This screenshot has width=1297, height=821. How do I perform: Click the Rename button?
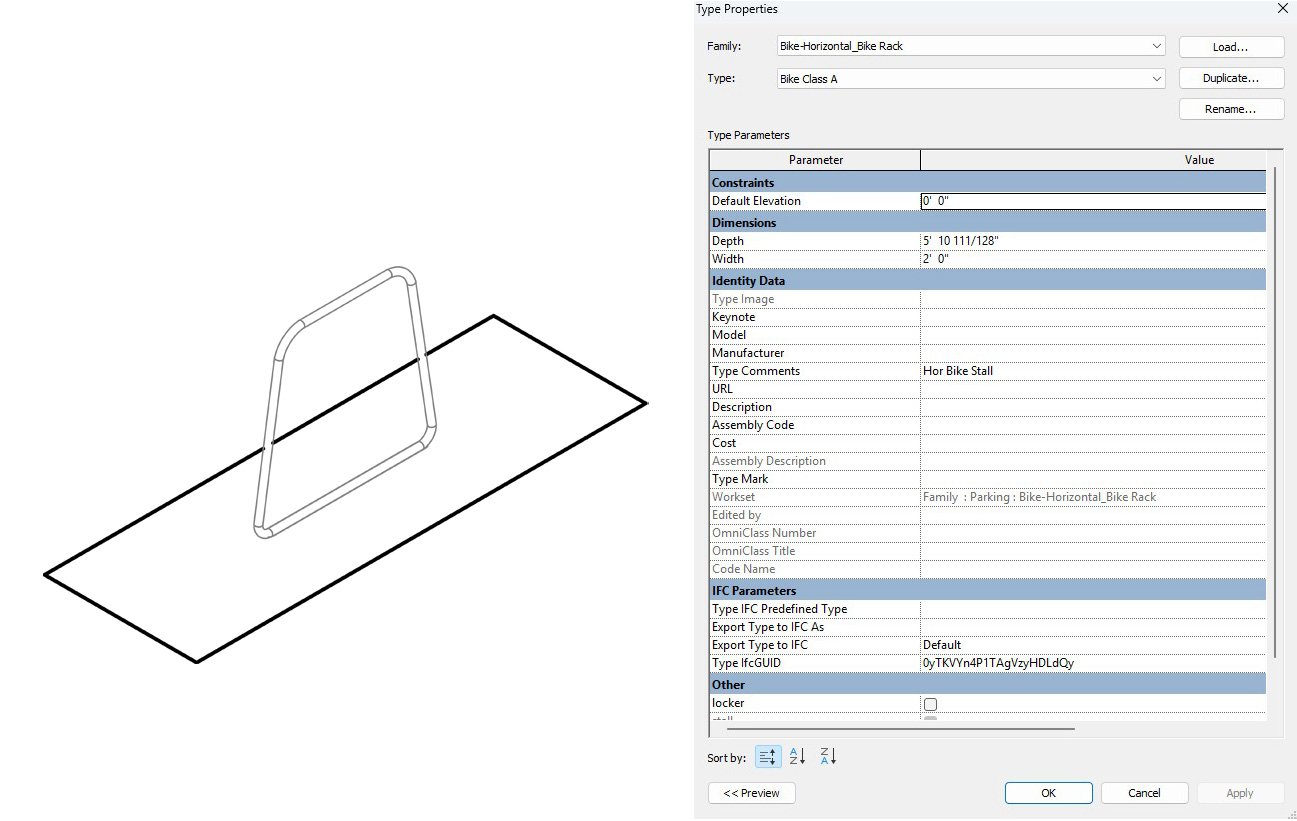pos(1231,109)
